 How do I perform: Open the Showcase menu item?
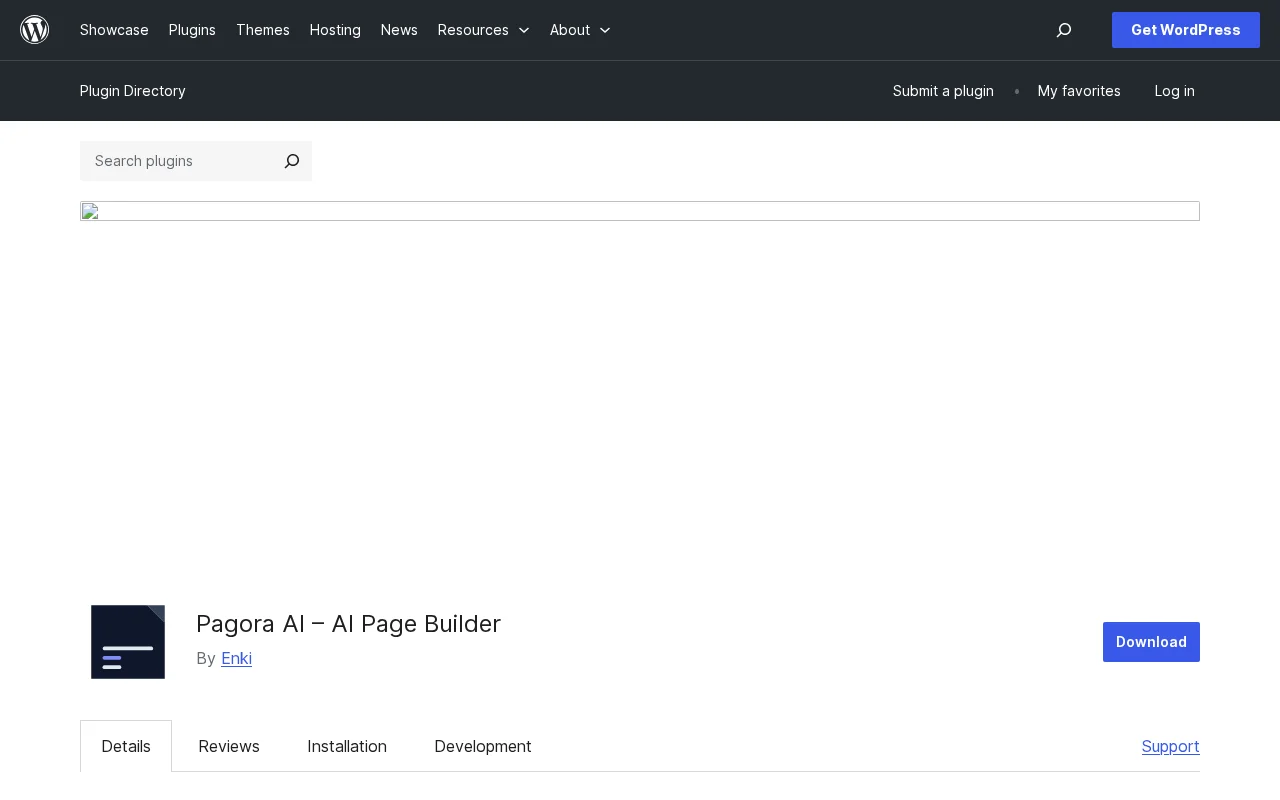114,30
